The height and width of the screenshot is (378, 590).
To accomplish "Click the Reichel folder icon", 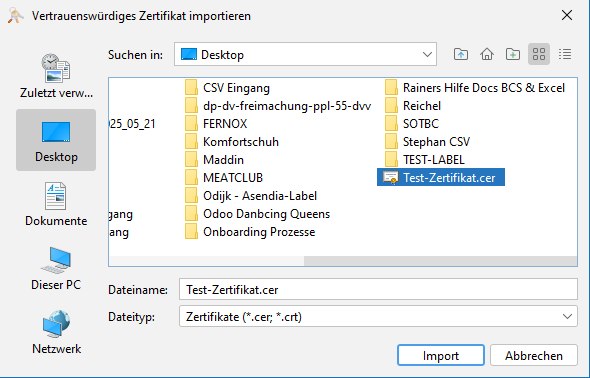I will tap(391, 106).
